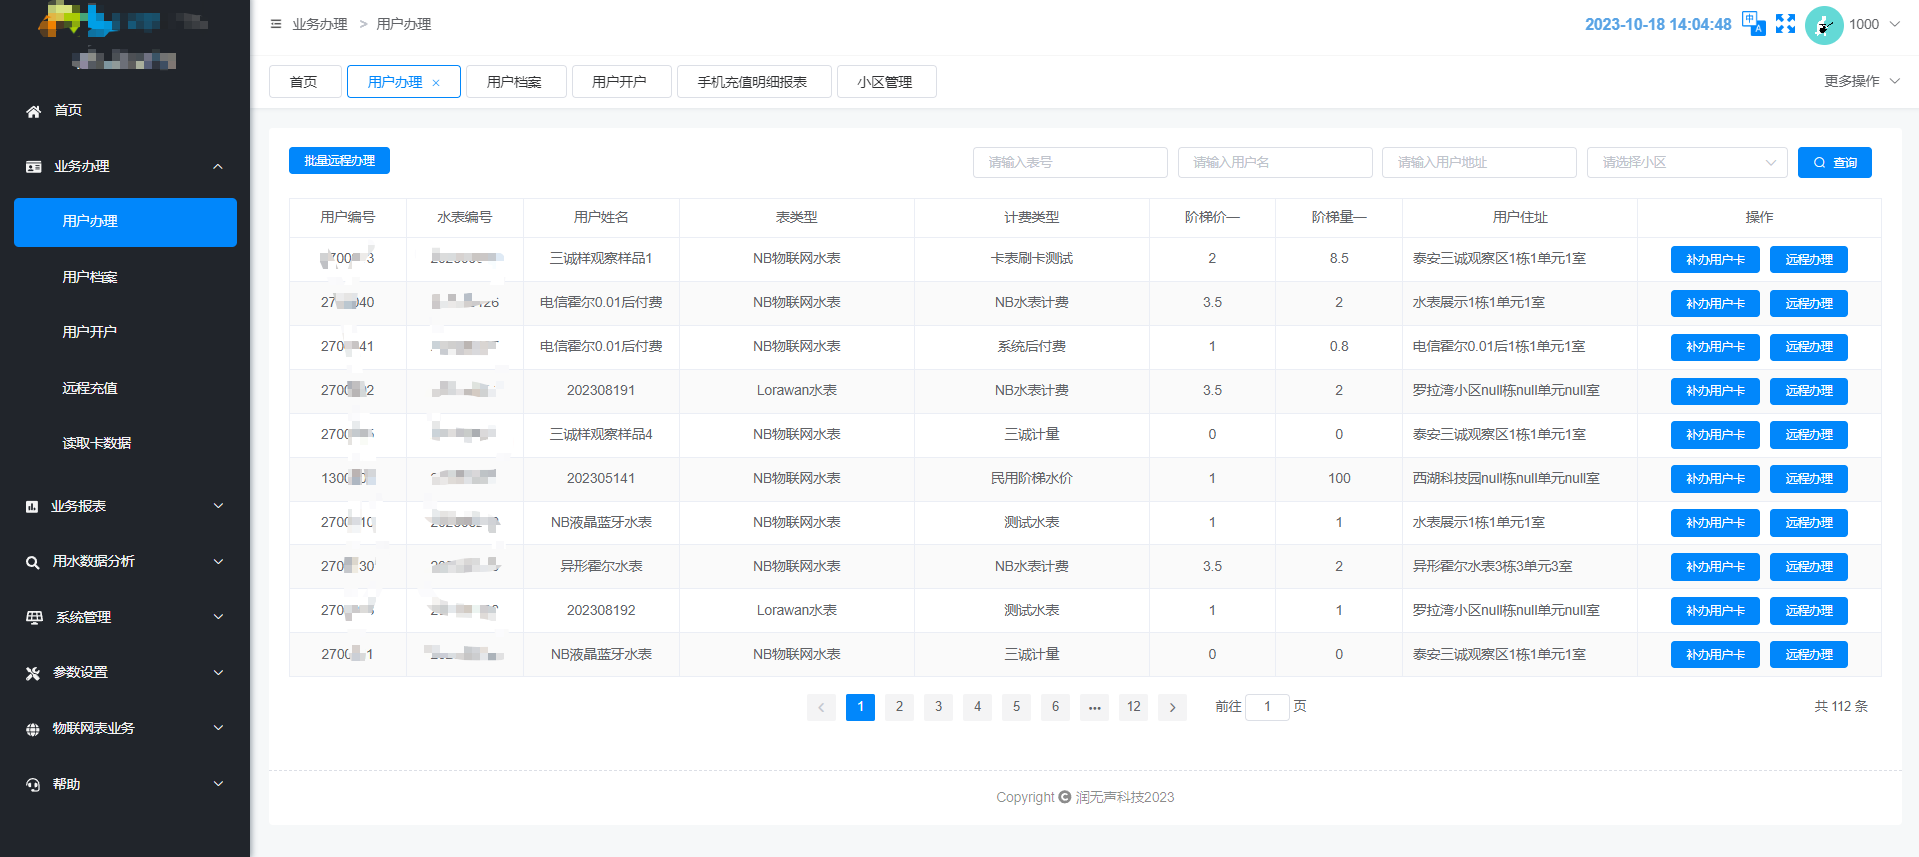Switch to the 小区管理 tab
Image resolution: width=1919 pixels, height=857 pixels.
pos(885,82)
